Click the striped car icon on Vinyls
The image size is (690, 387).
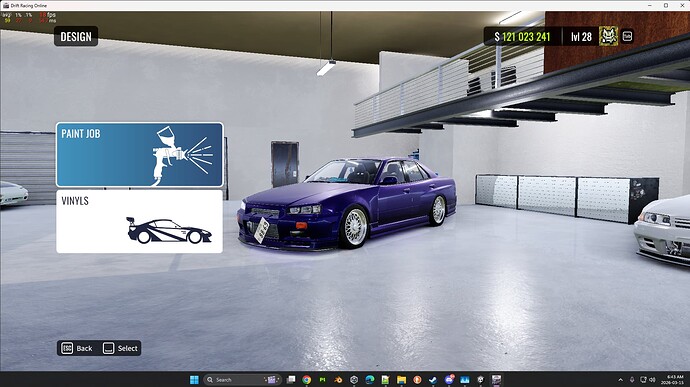(x=169, y=230)
